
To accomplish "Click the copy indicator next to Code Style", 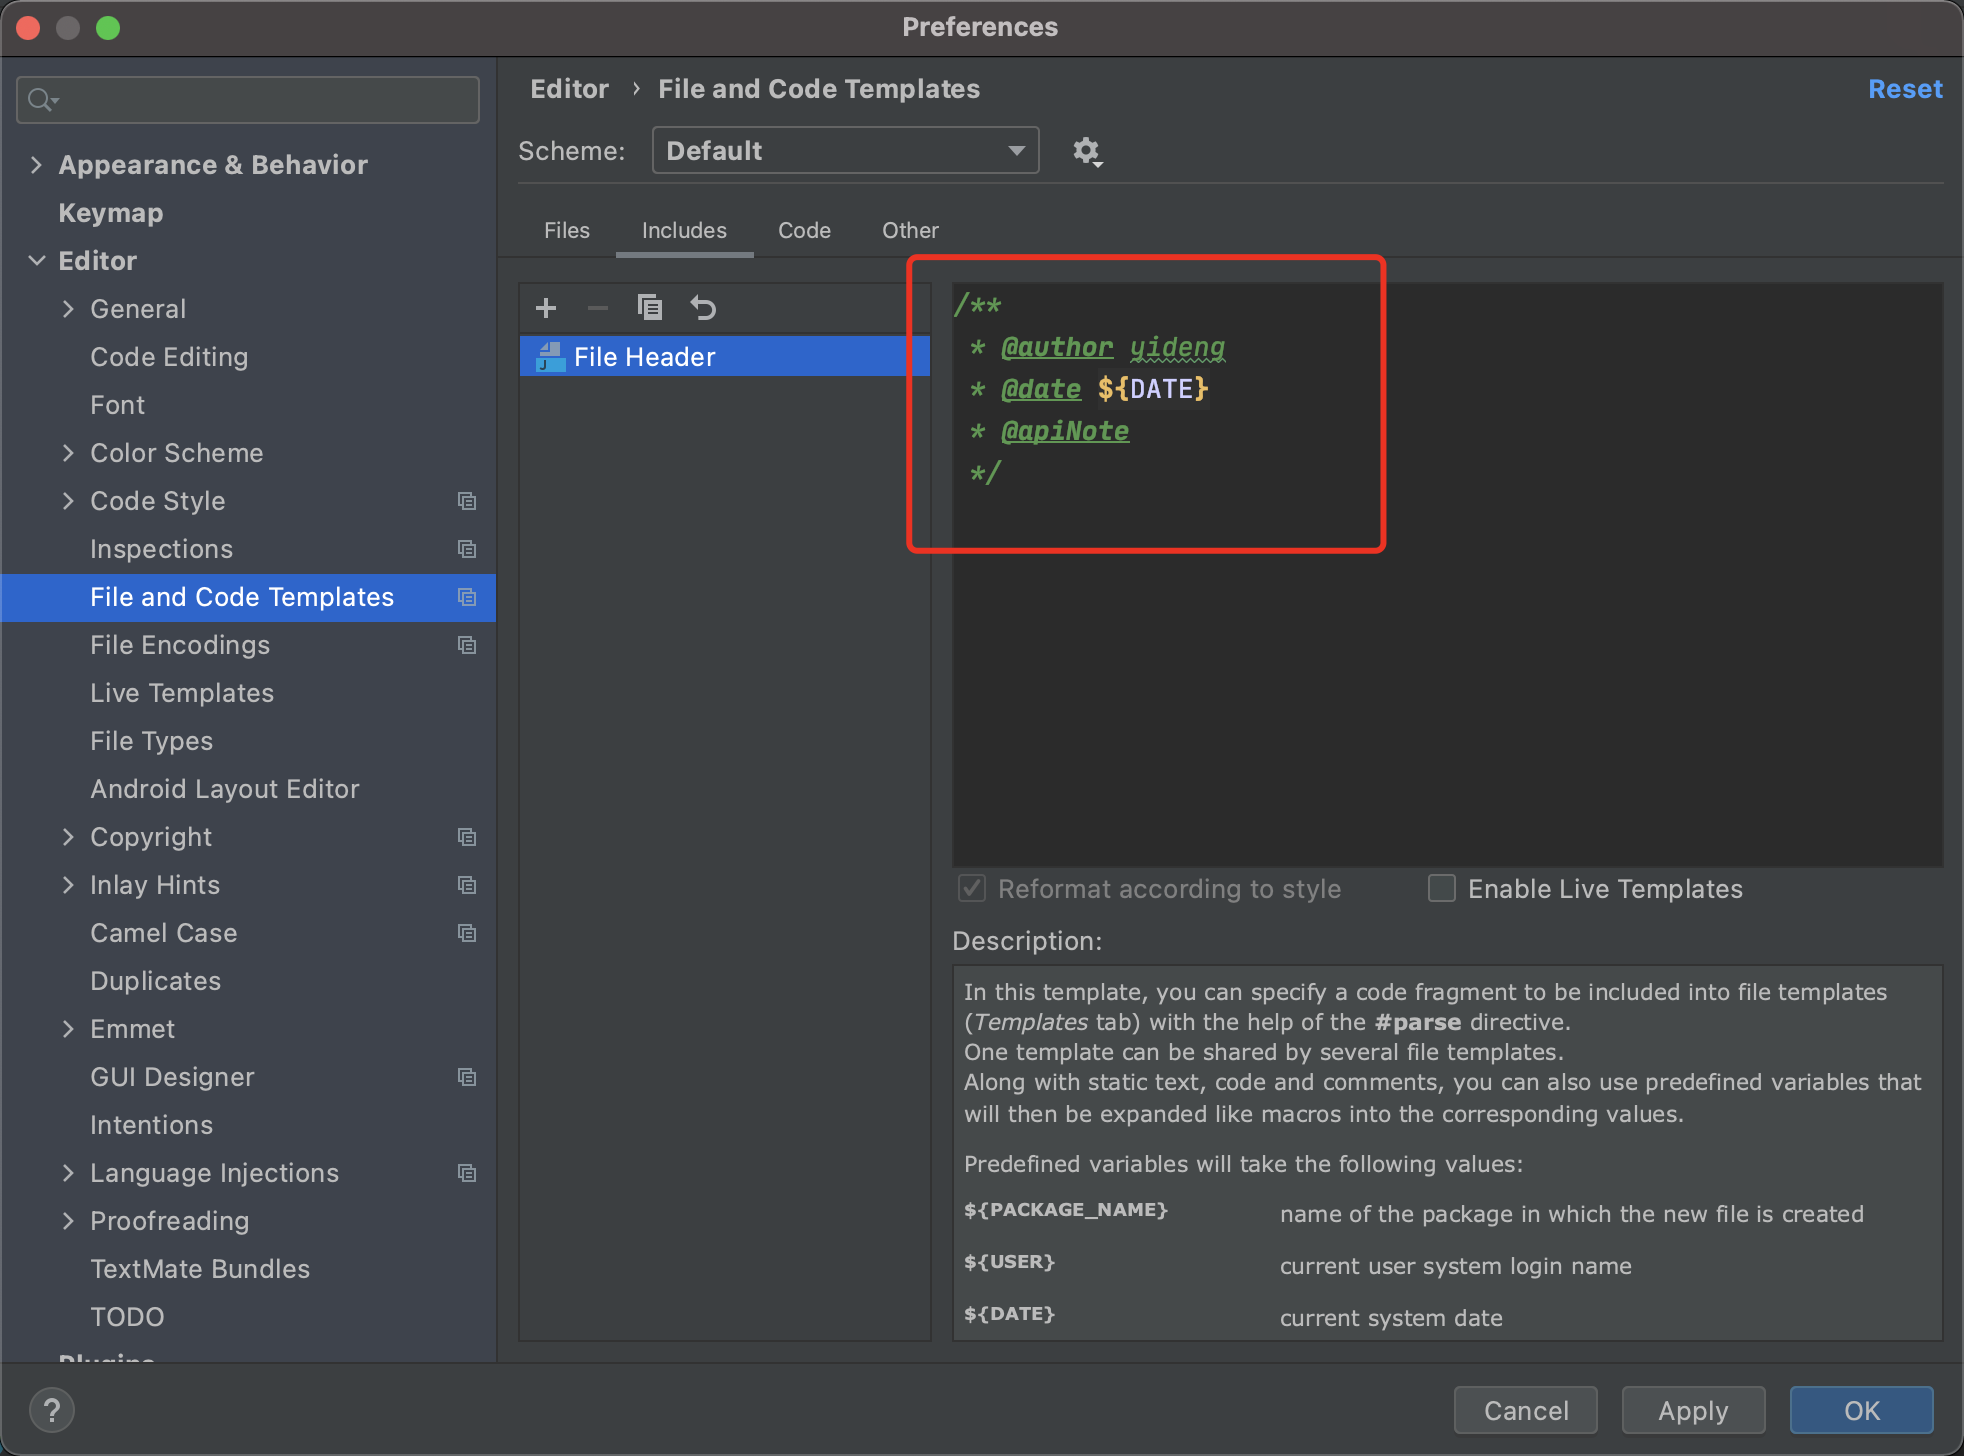I will (467, 501).
